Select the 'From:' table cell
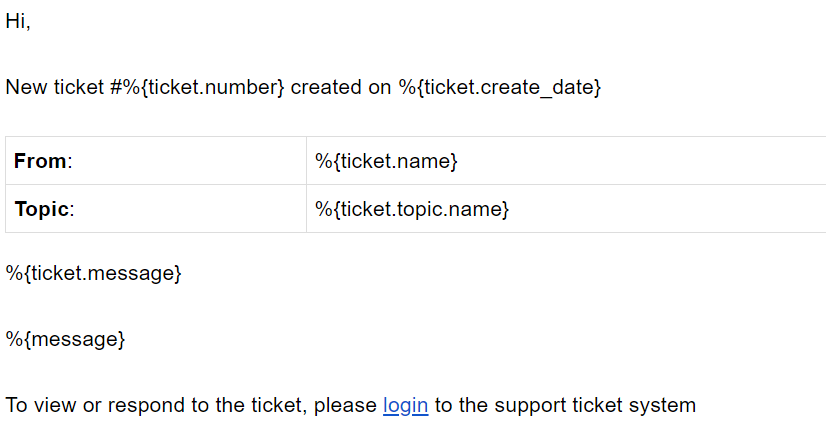Screen dimensions: 826x430 click(156, 161)
